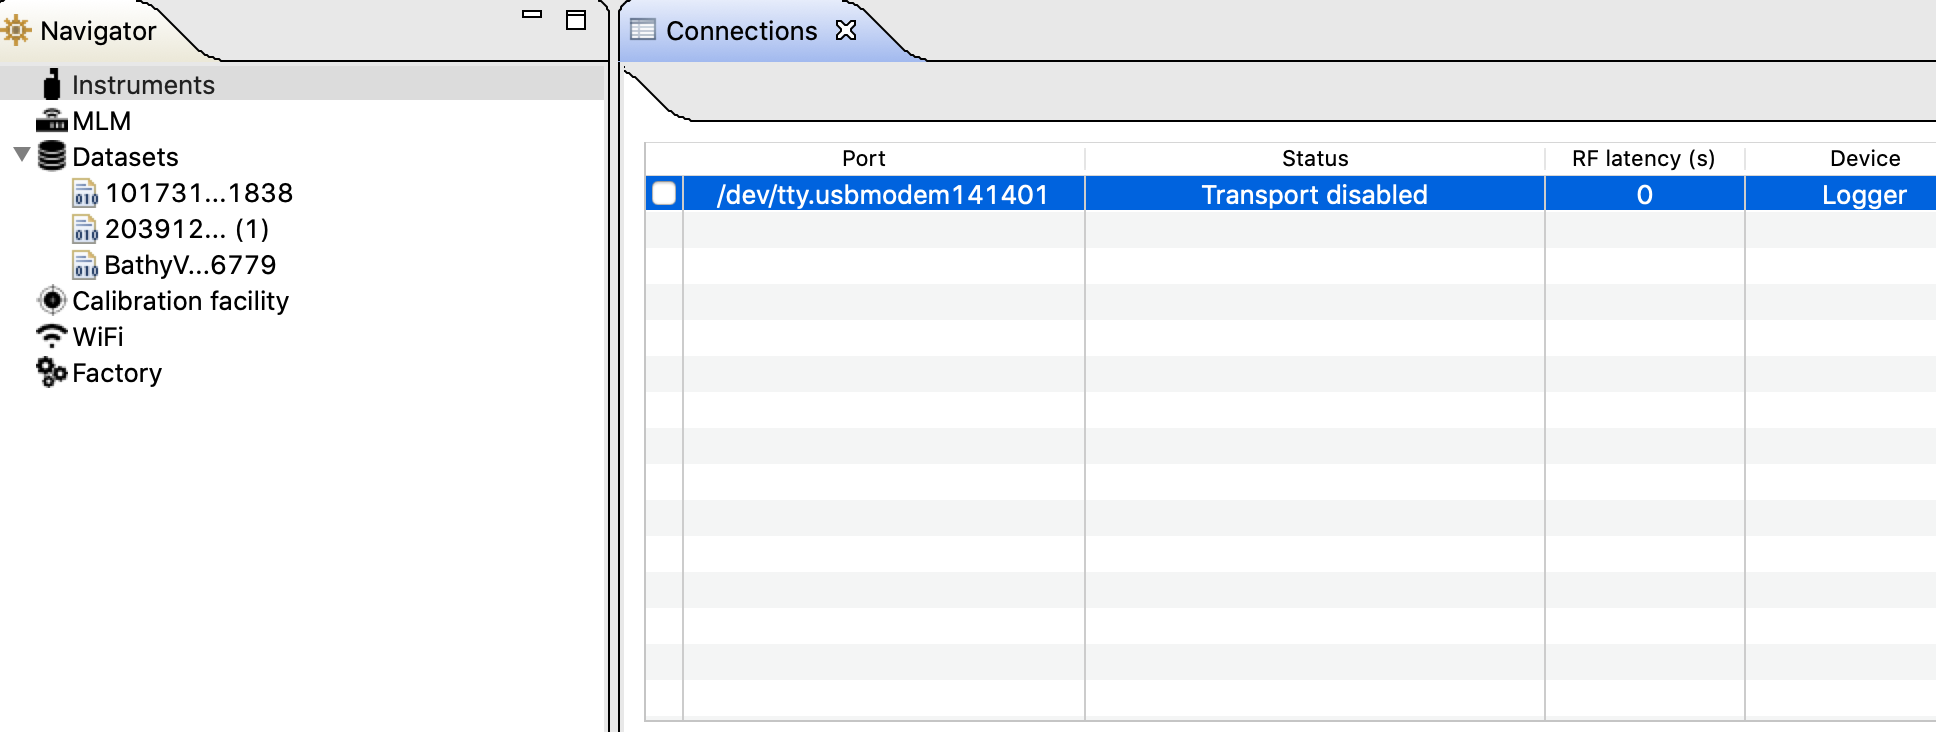
Task: Select the Transport disabled status cell
Action: pyautogui.click(x=1314, y=194)
